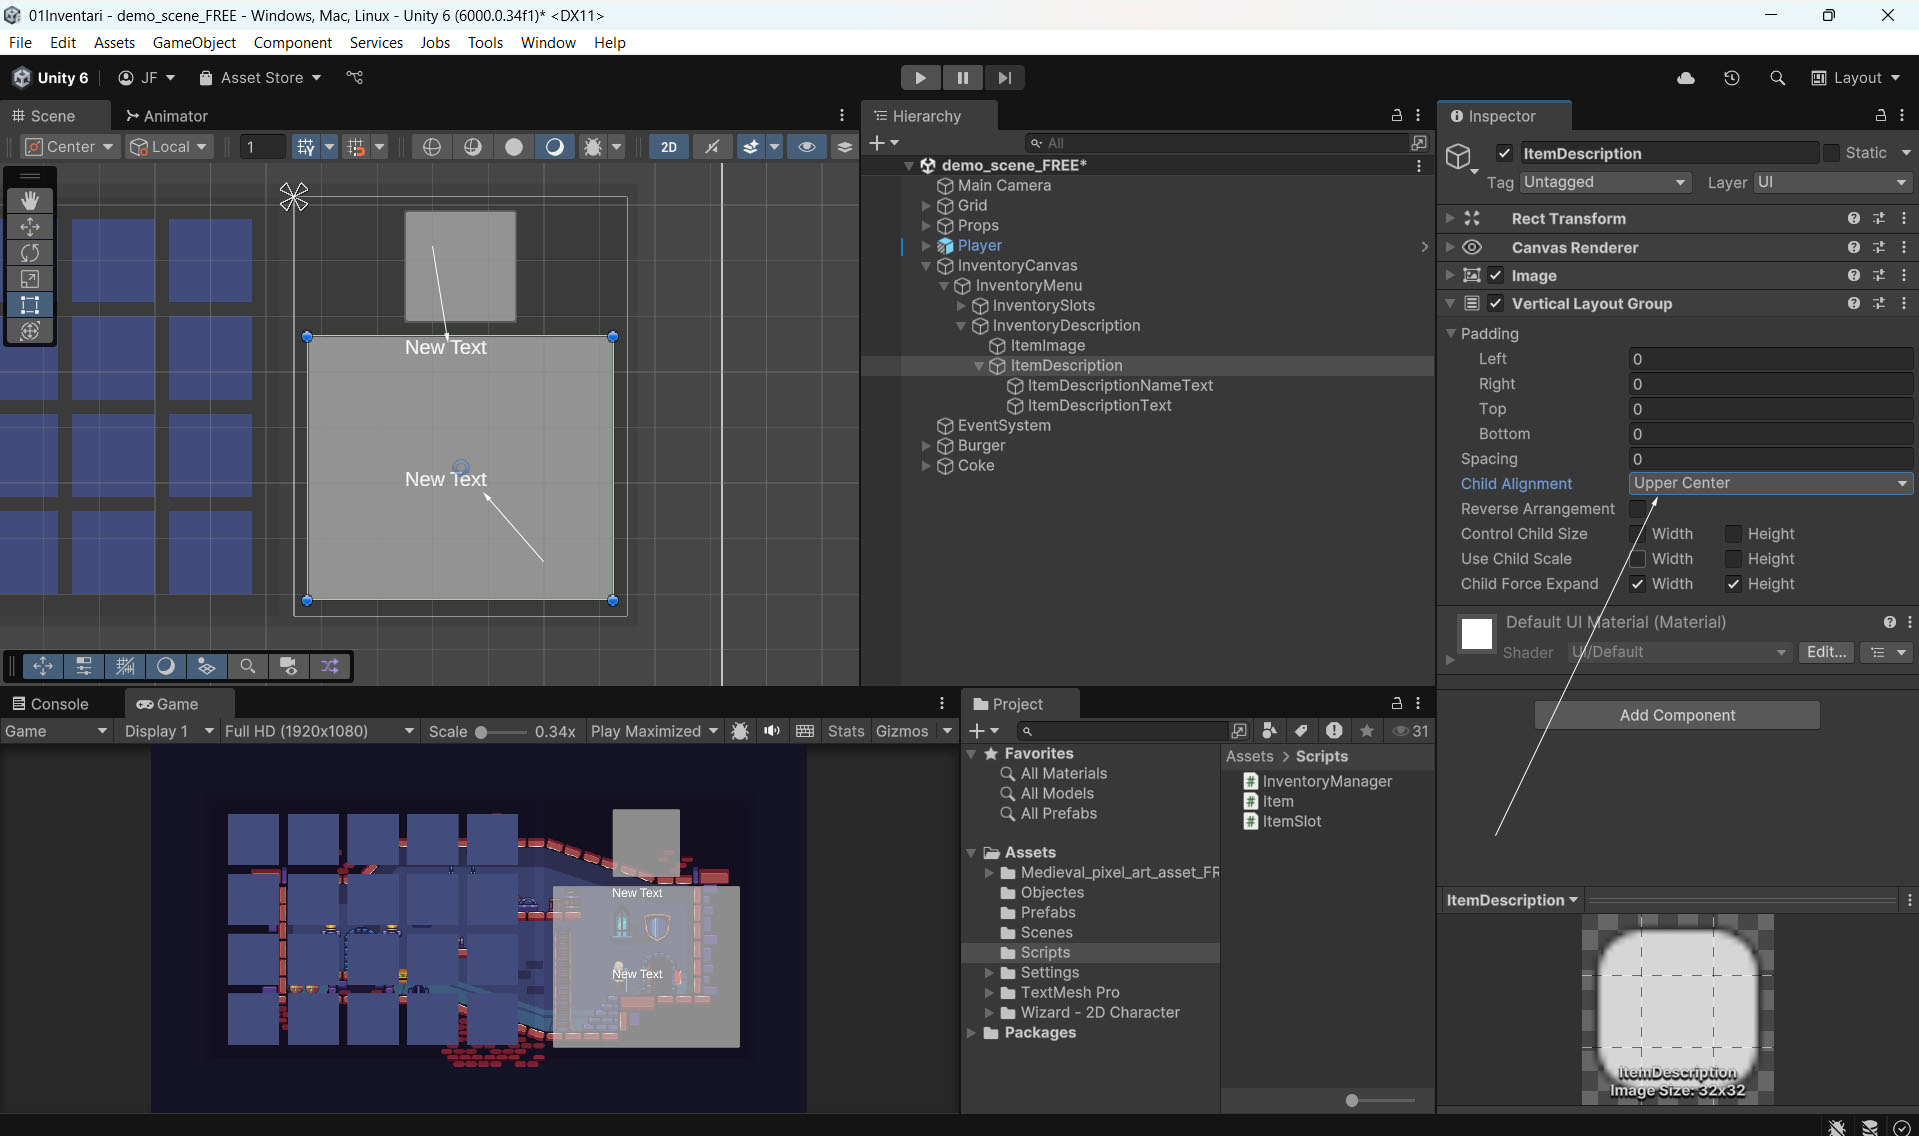Toggle the 2D view mode button
This screenshot has width=1919, height=1136.
pyautogui.click(x=668, y=147)
